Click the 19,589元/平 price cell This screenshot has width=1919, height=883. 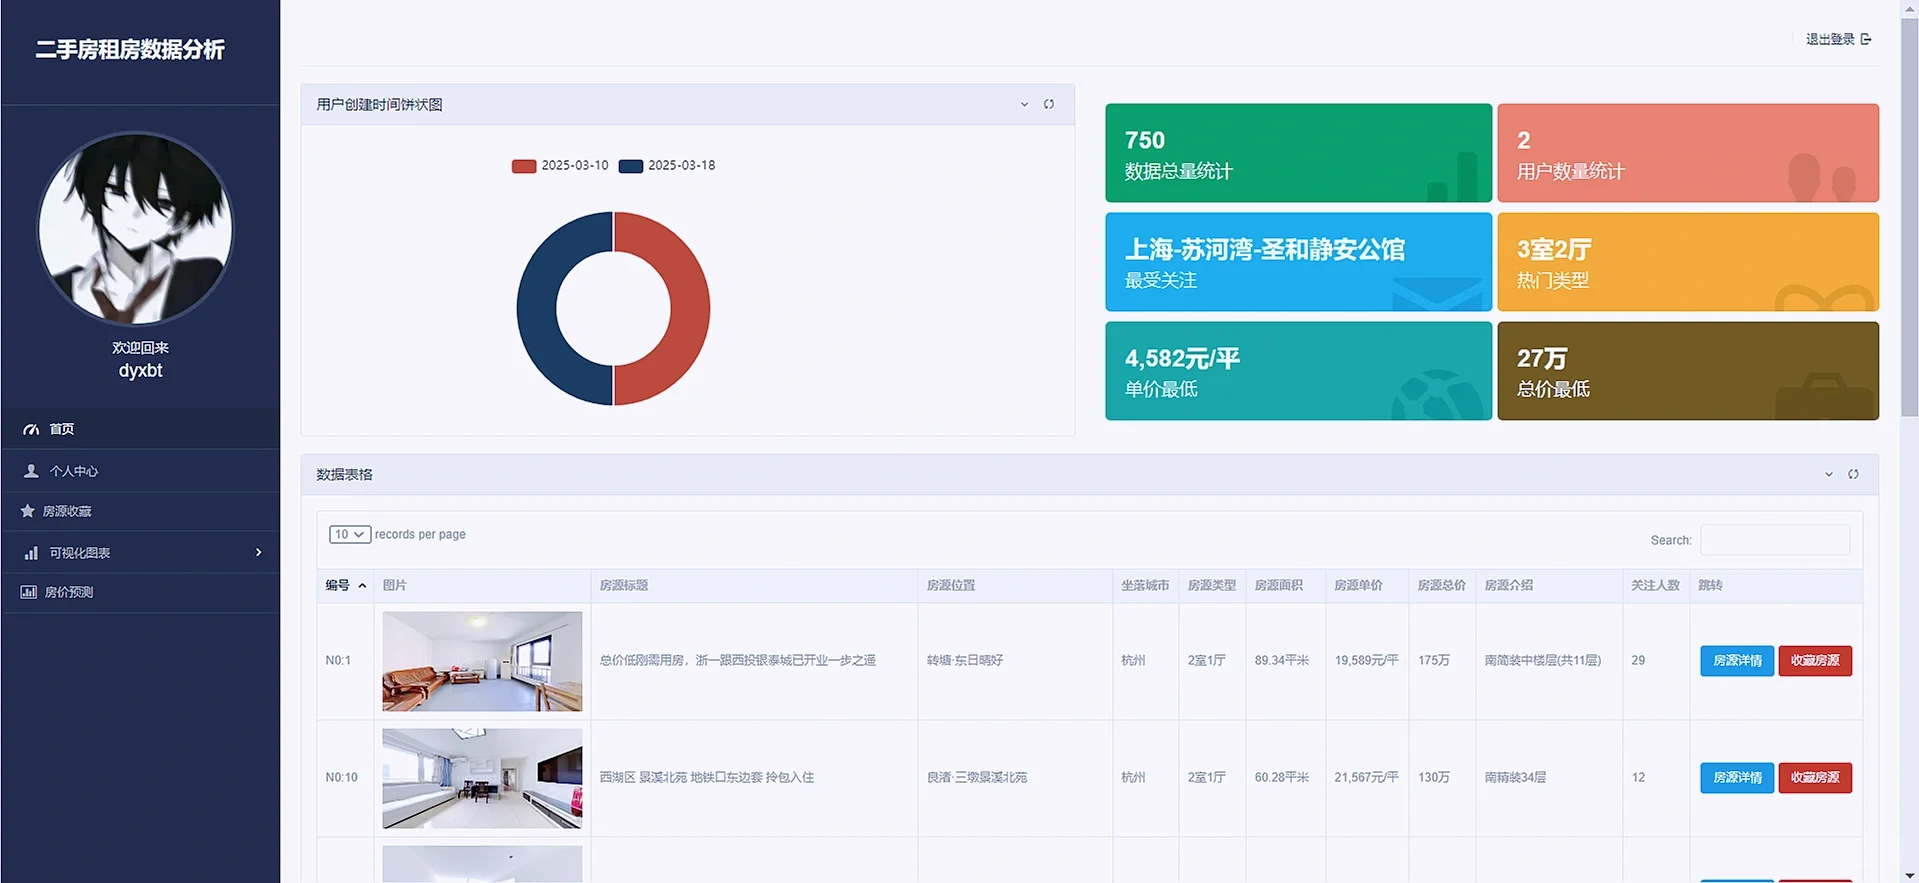[x=1366, y=661]
